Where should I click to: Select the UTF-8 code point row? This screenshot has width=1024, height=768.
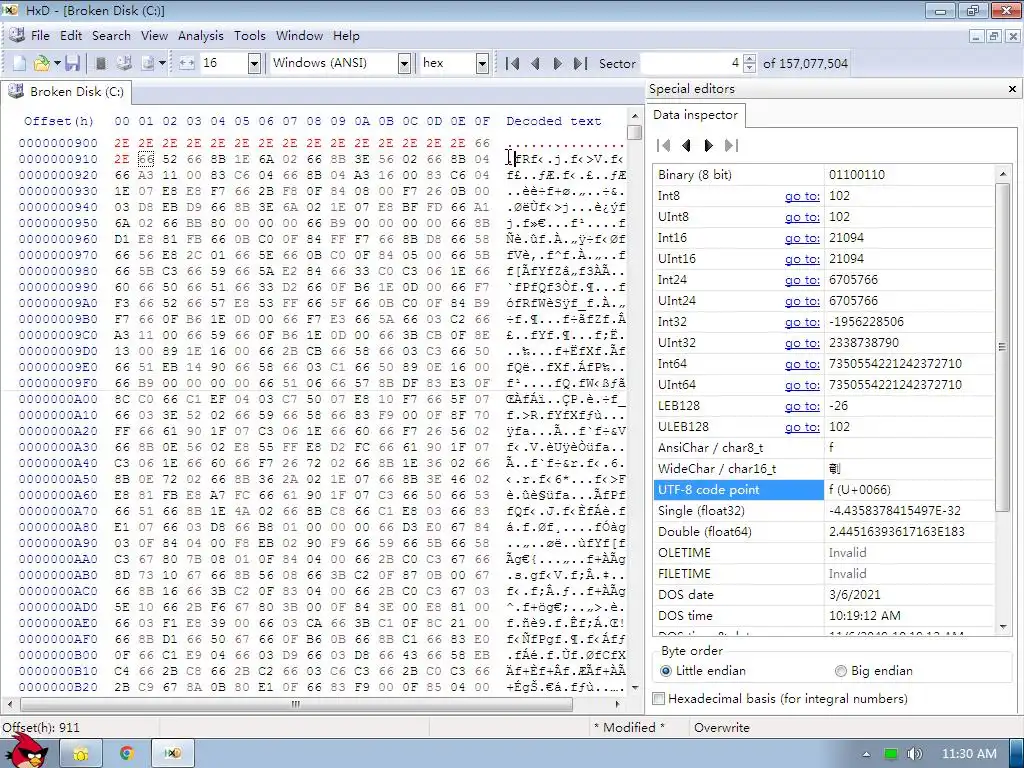[824, 490]
